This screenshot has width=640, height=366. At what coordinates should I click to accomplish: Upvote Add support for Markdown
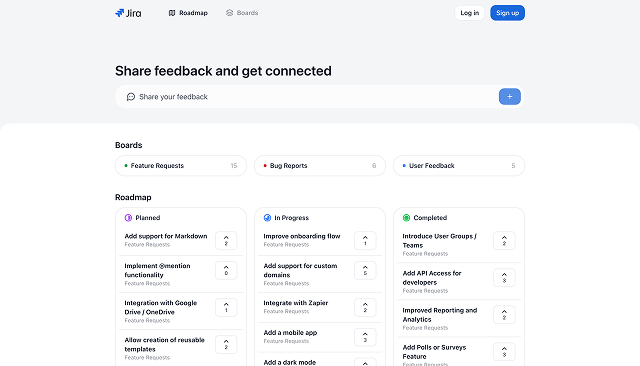click(x=226, y=241)
